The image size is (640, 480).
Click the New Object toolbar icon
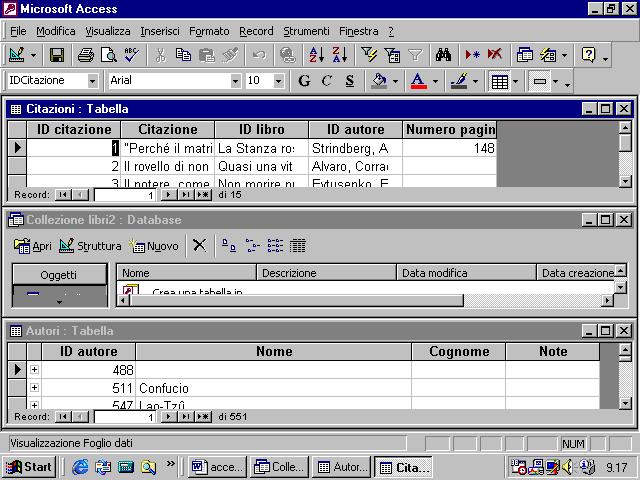click(548, 55)
